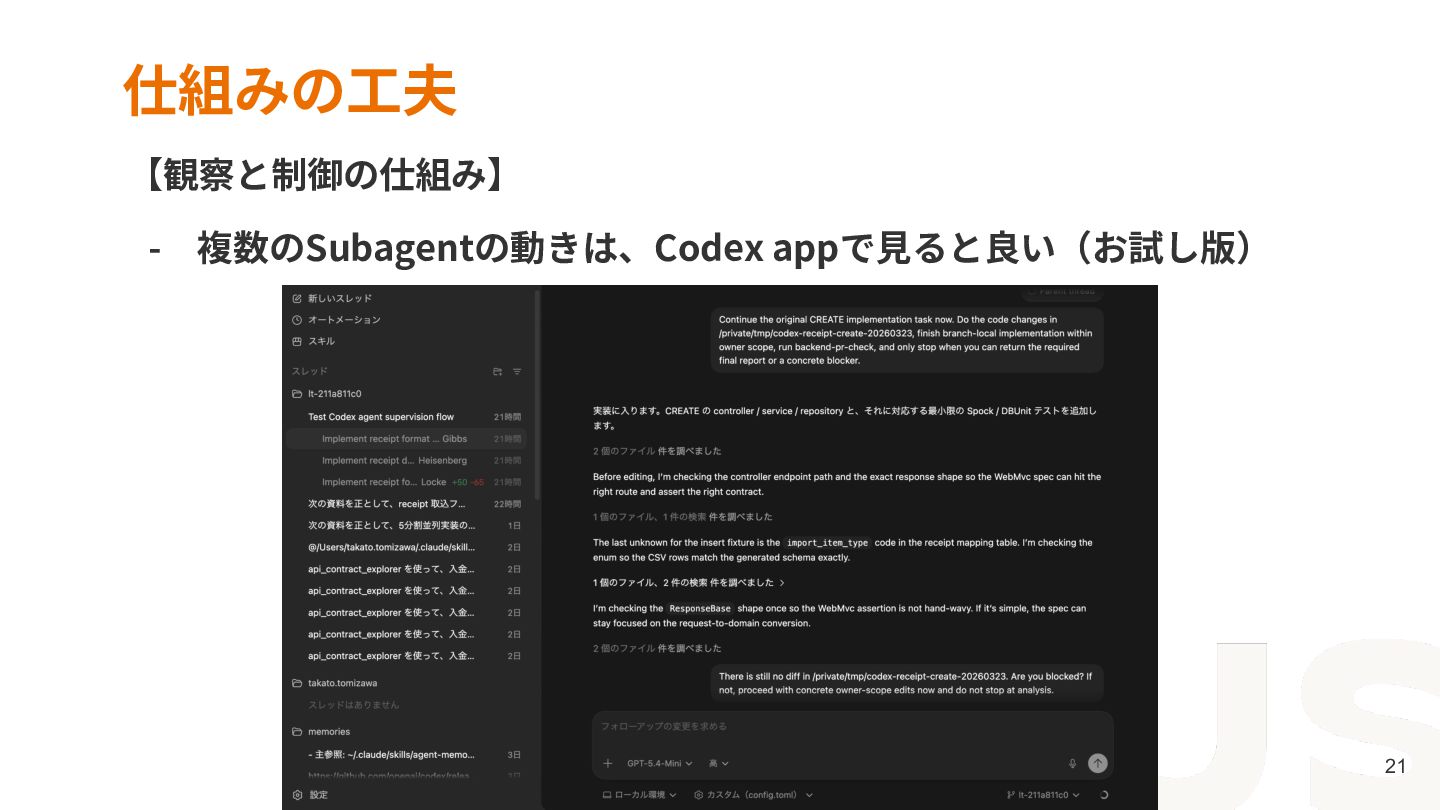Viewport: 1440px width, 810px height.
Task: Click the 'There is still no diff' message
Action: 907,683
